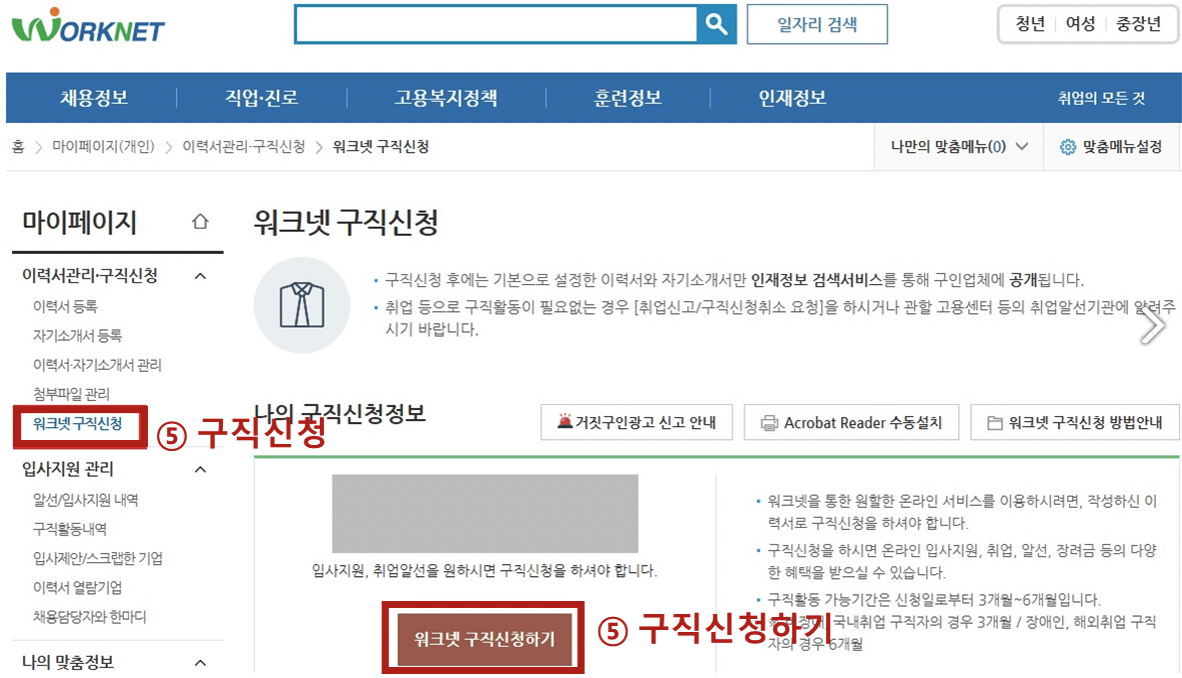Open the 취업의 모든 것 menu
The image size is (1182, 678).
click(1101, 98)
